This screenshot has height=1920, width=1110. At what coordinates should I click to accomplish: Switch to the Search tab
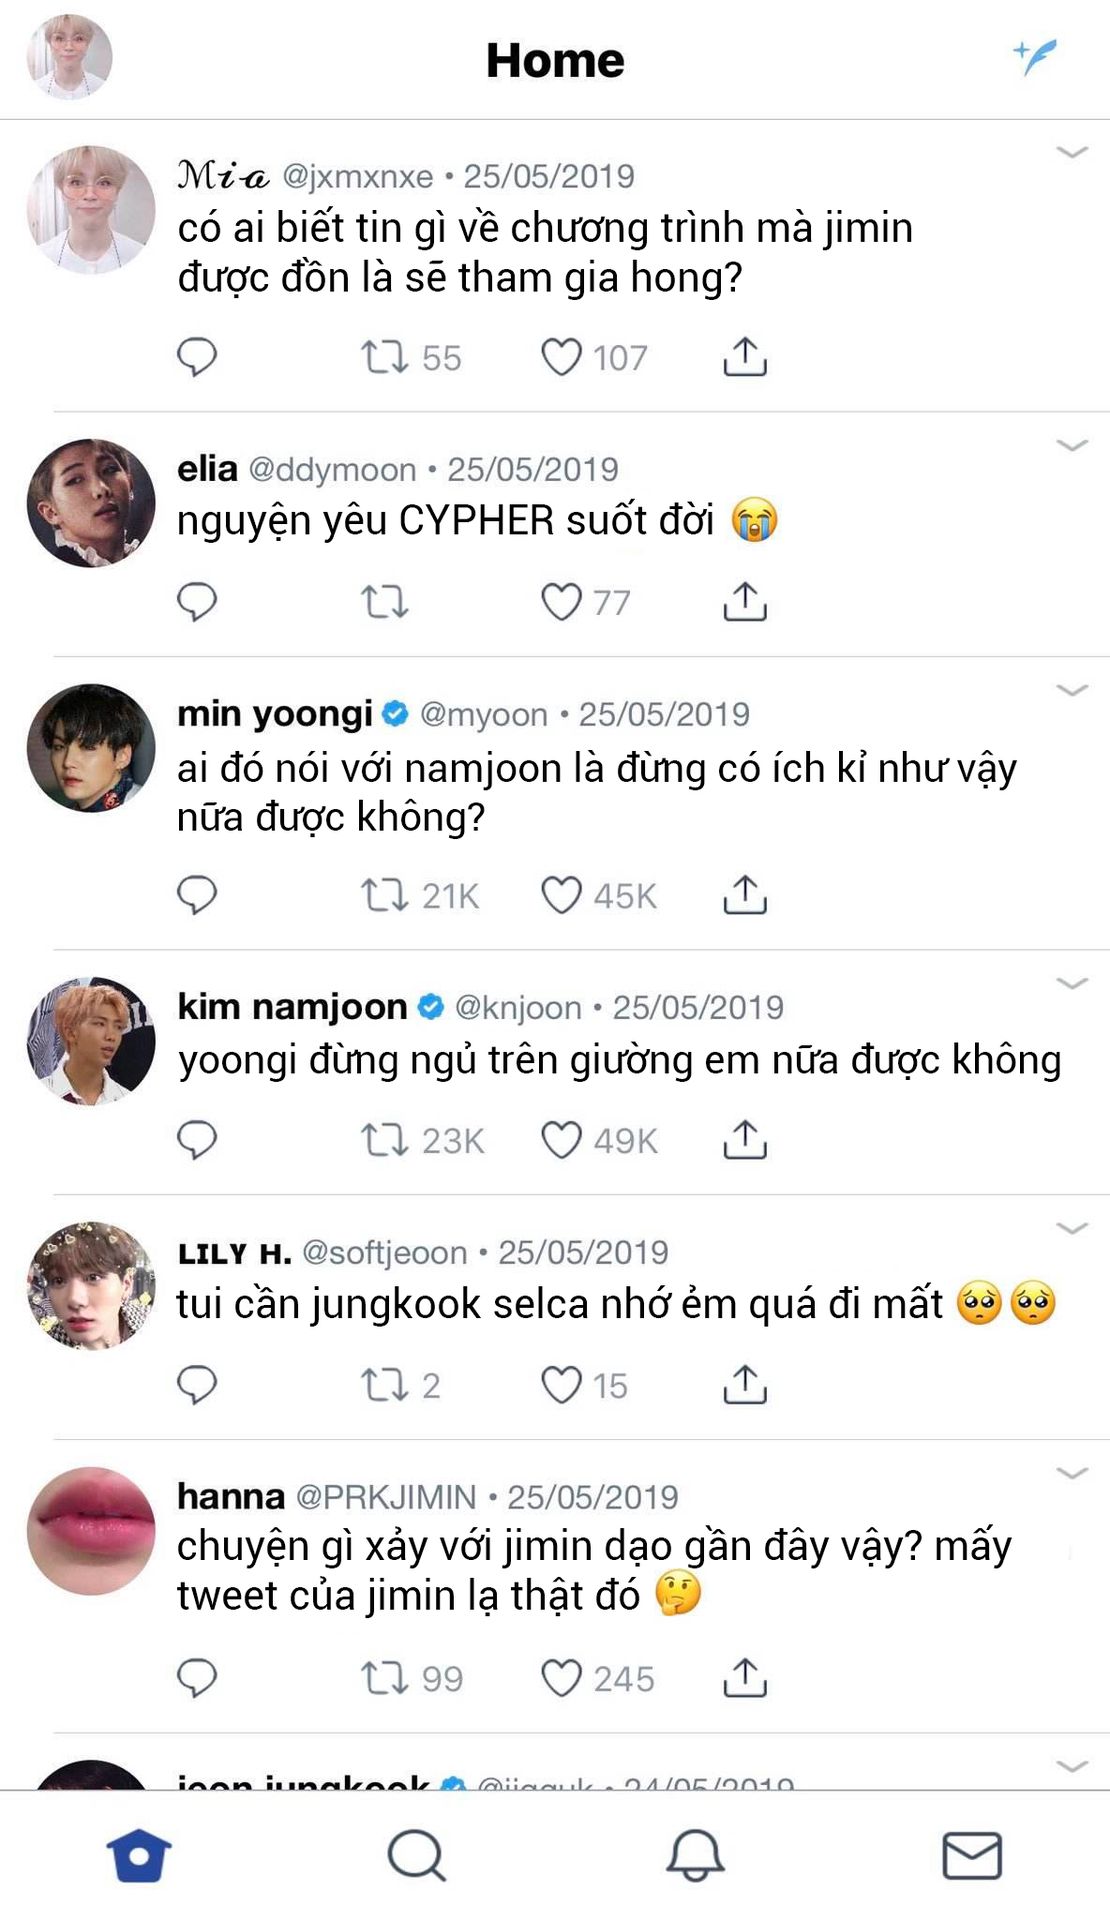click(x=416, y=1856)
